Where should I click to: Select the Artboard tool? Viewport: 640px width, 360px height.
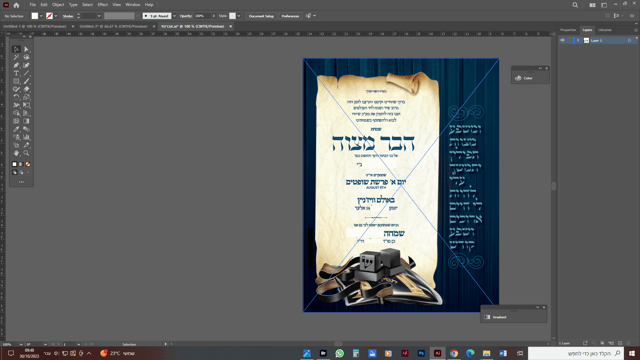16,145
